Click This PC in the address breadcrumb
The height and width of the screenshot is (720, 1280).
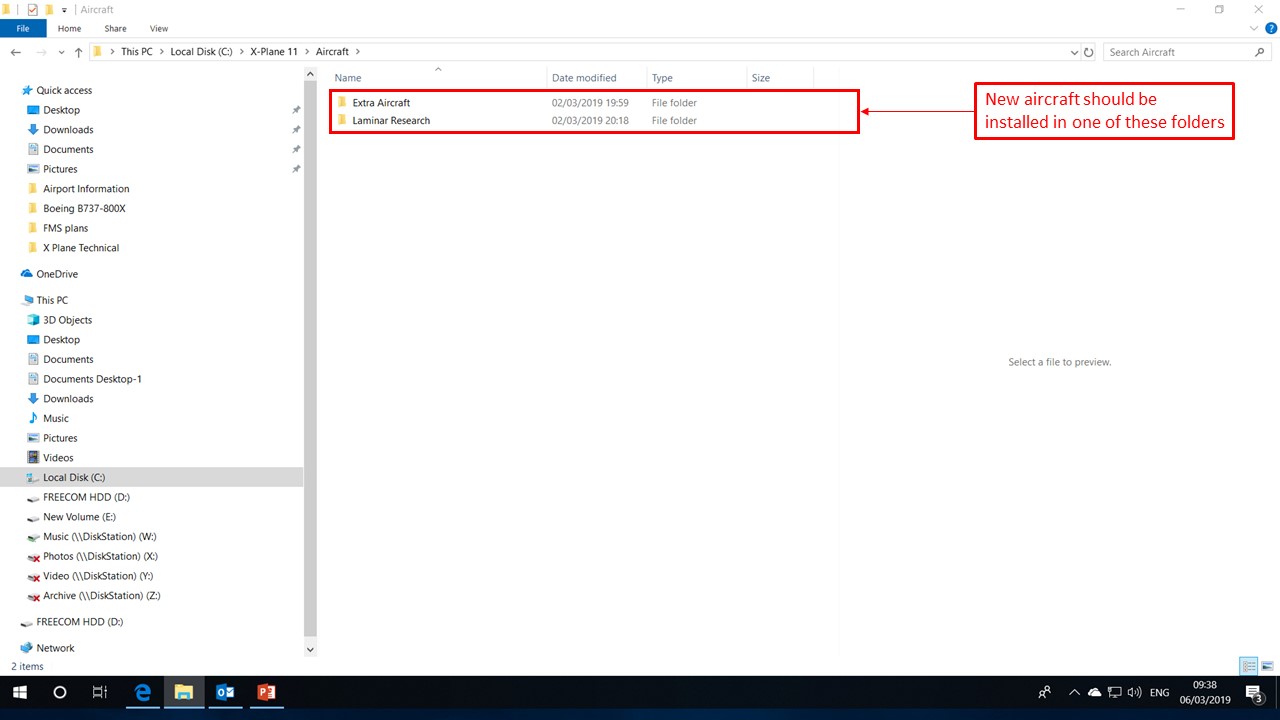(x=137, y=52)
